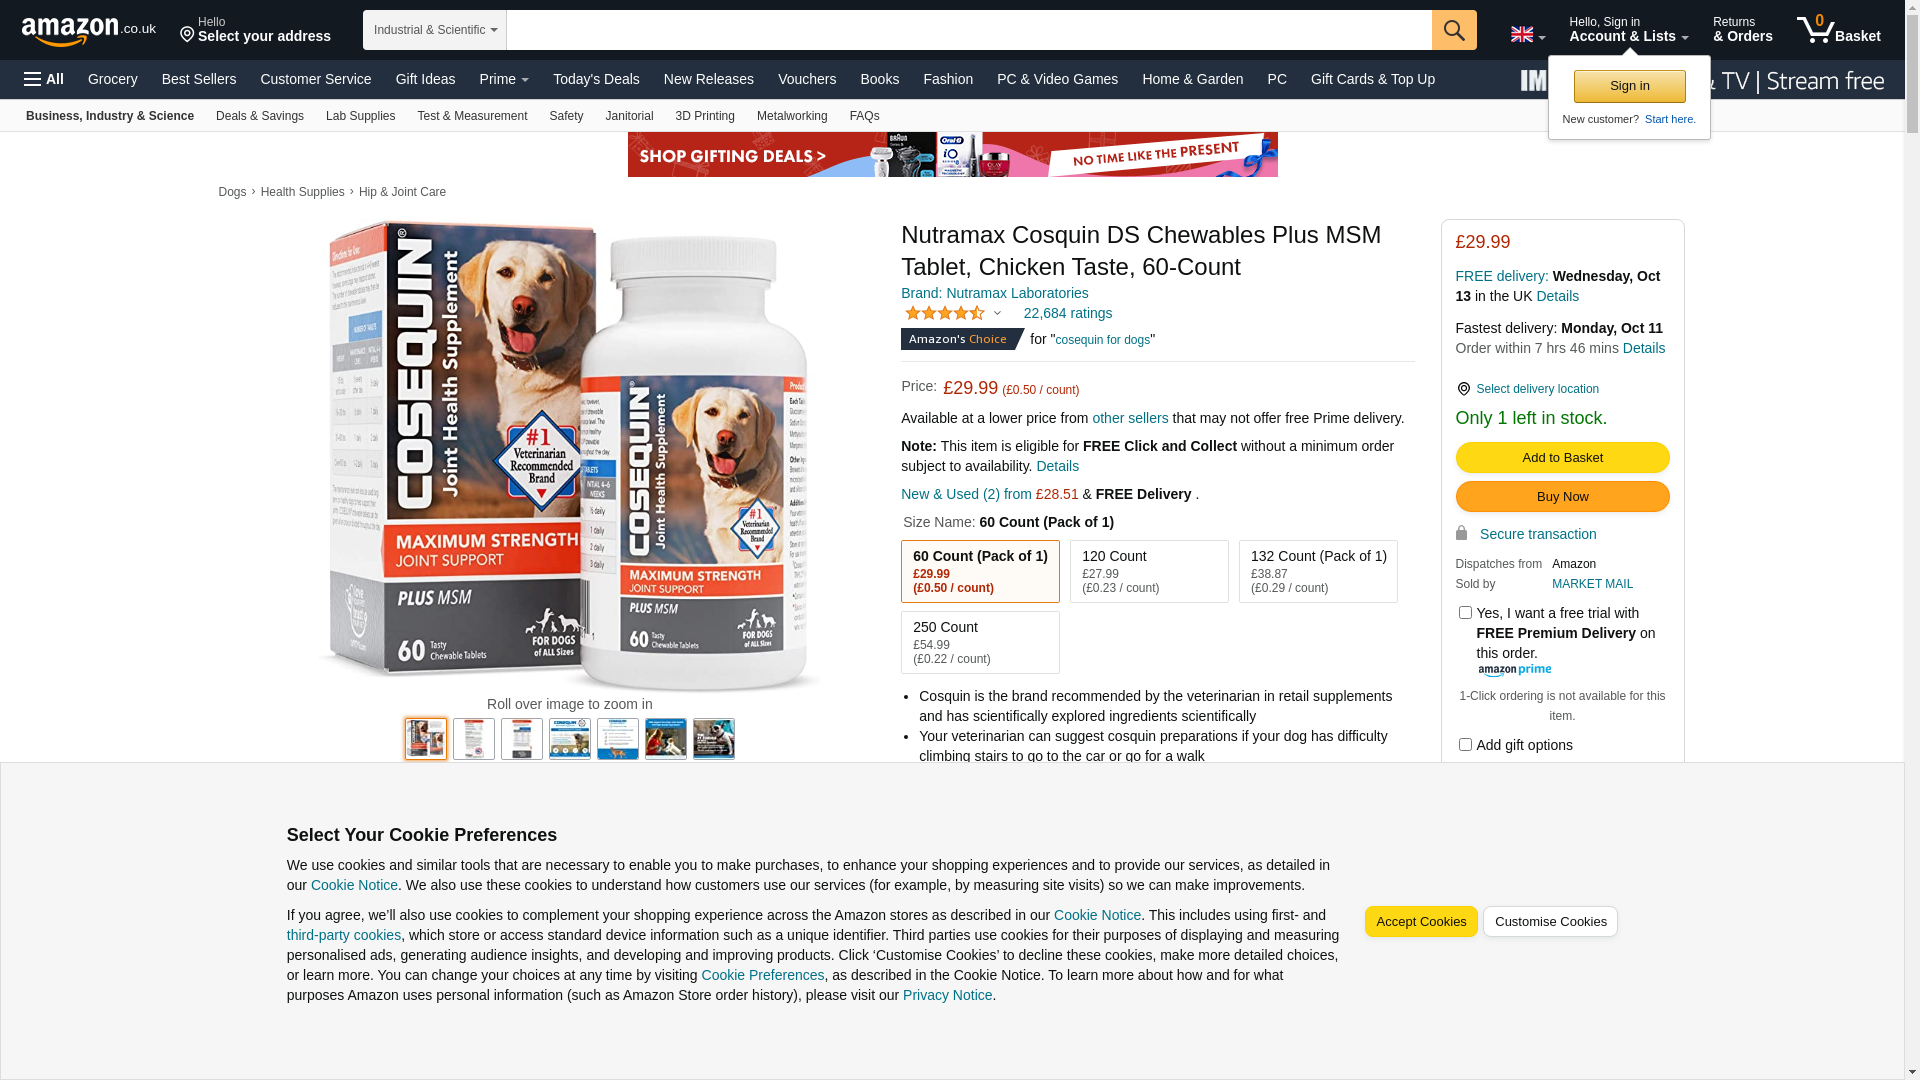Expand the Prime menu dropdown

coord(504,79)
